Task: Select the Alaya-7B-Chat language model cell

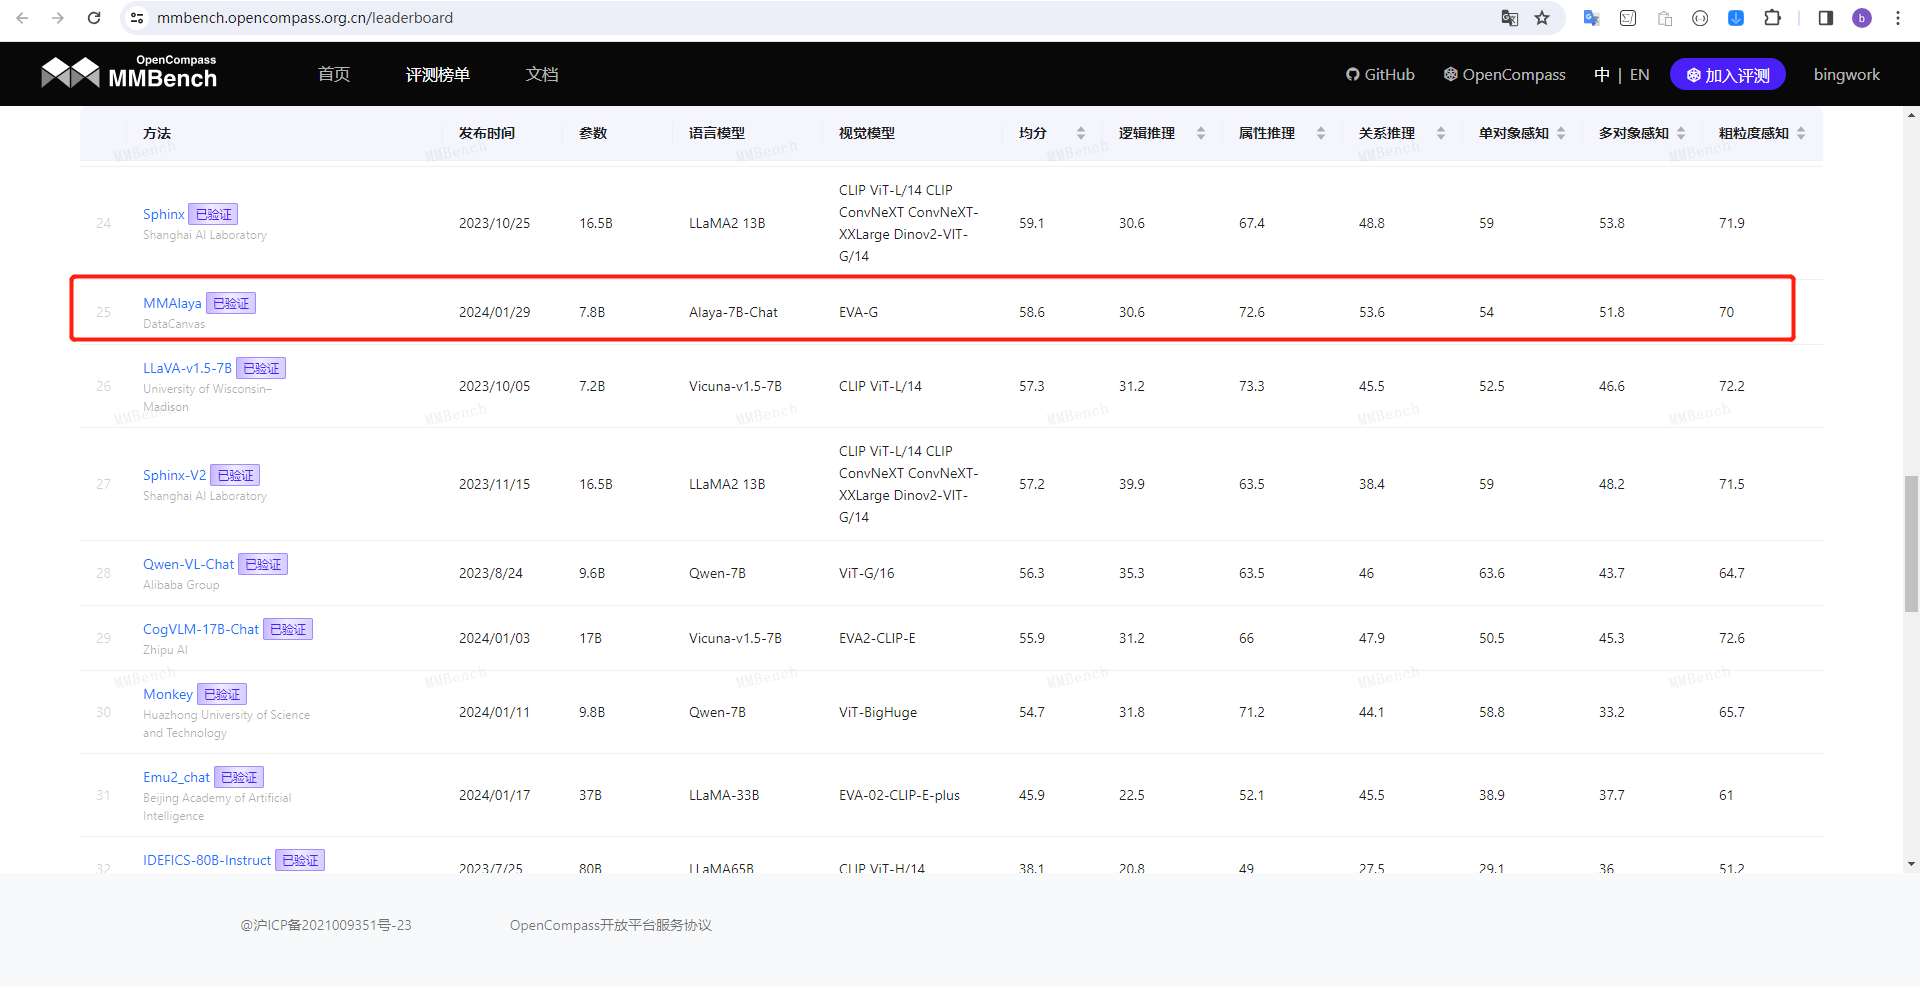Action: click(x=733, y=312)
